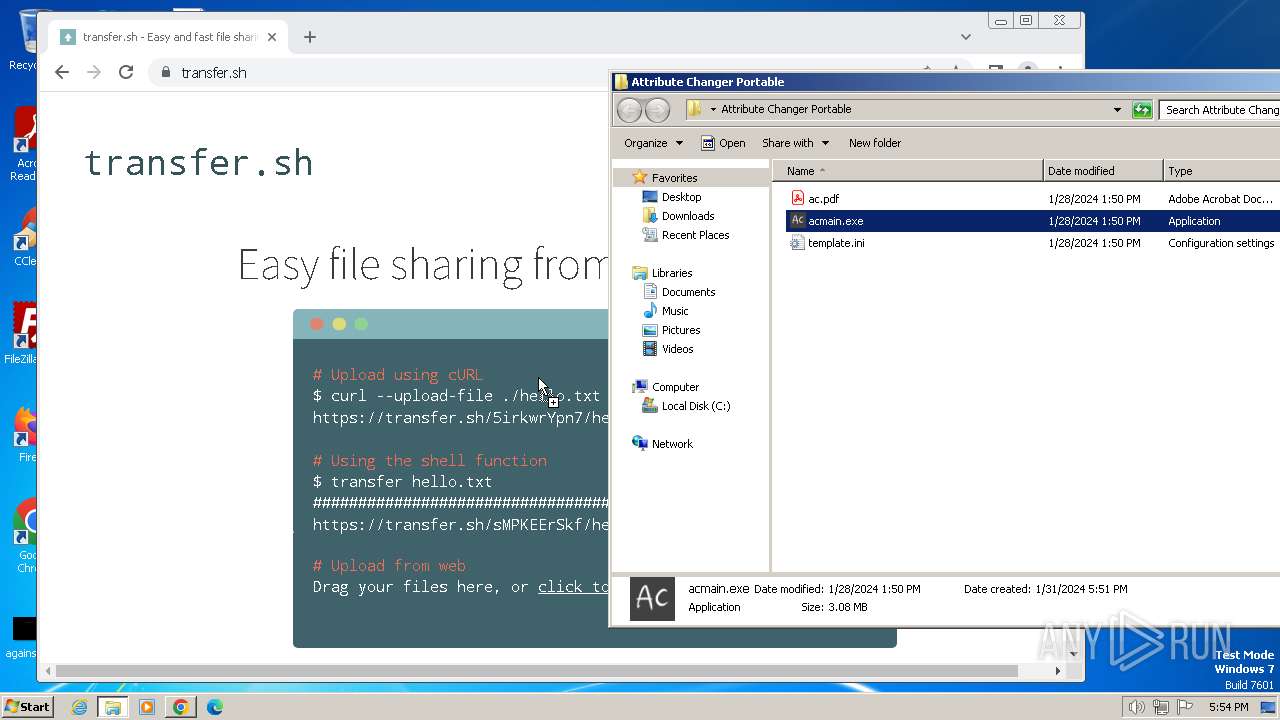Click the volume speaker tray icon
Viewport: 1280px width, 720px height.
[x=1136, y=707]
